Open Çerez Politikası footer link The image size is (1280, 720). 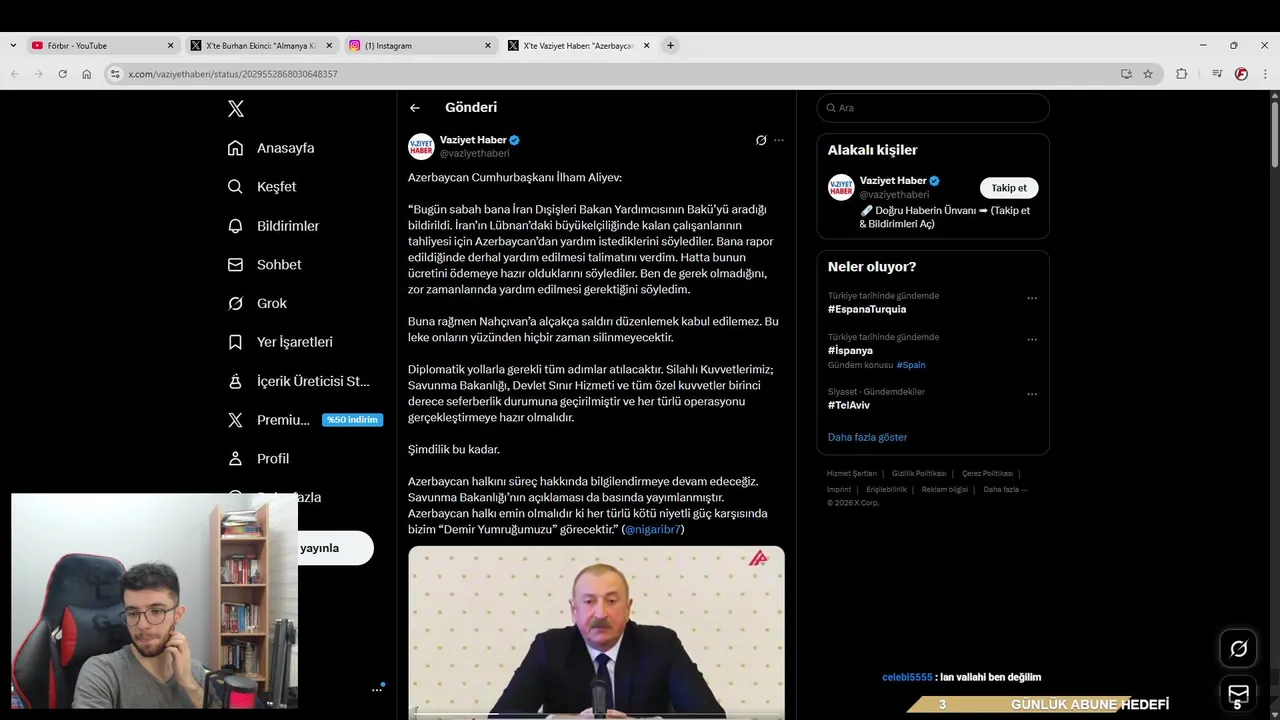pyautogui.click(x=987, y=473)
